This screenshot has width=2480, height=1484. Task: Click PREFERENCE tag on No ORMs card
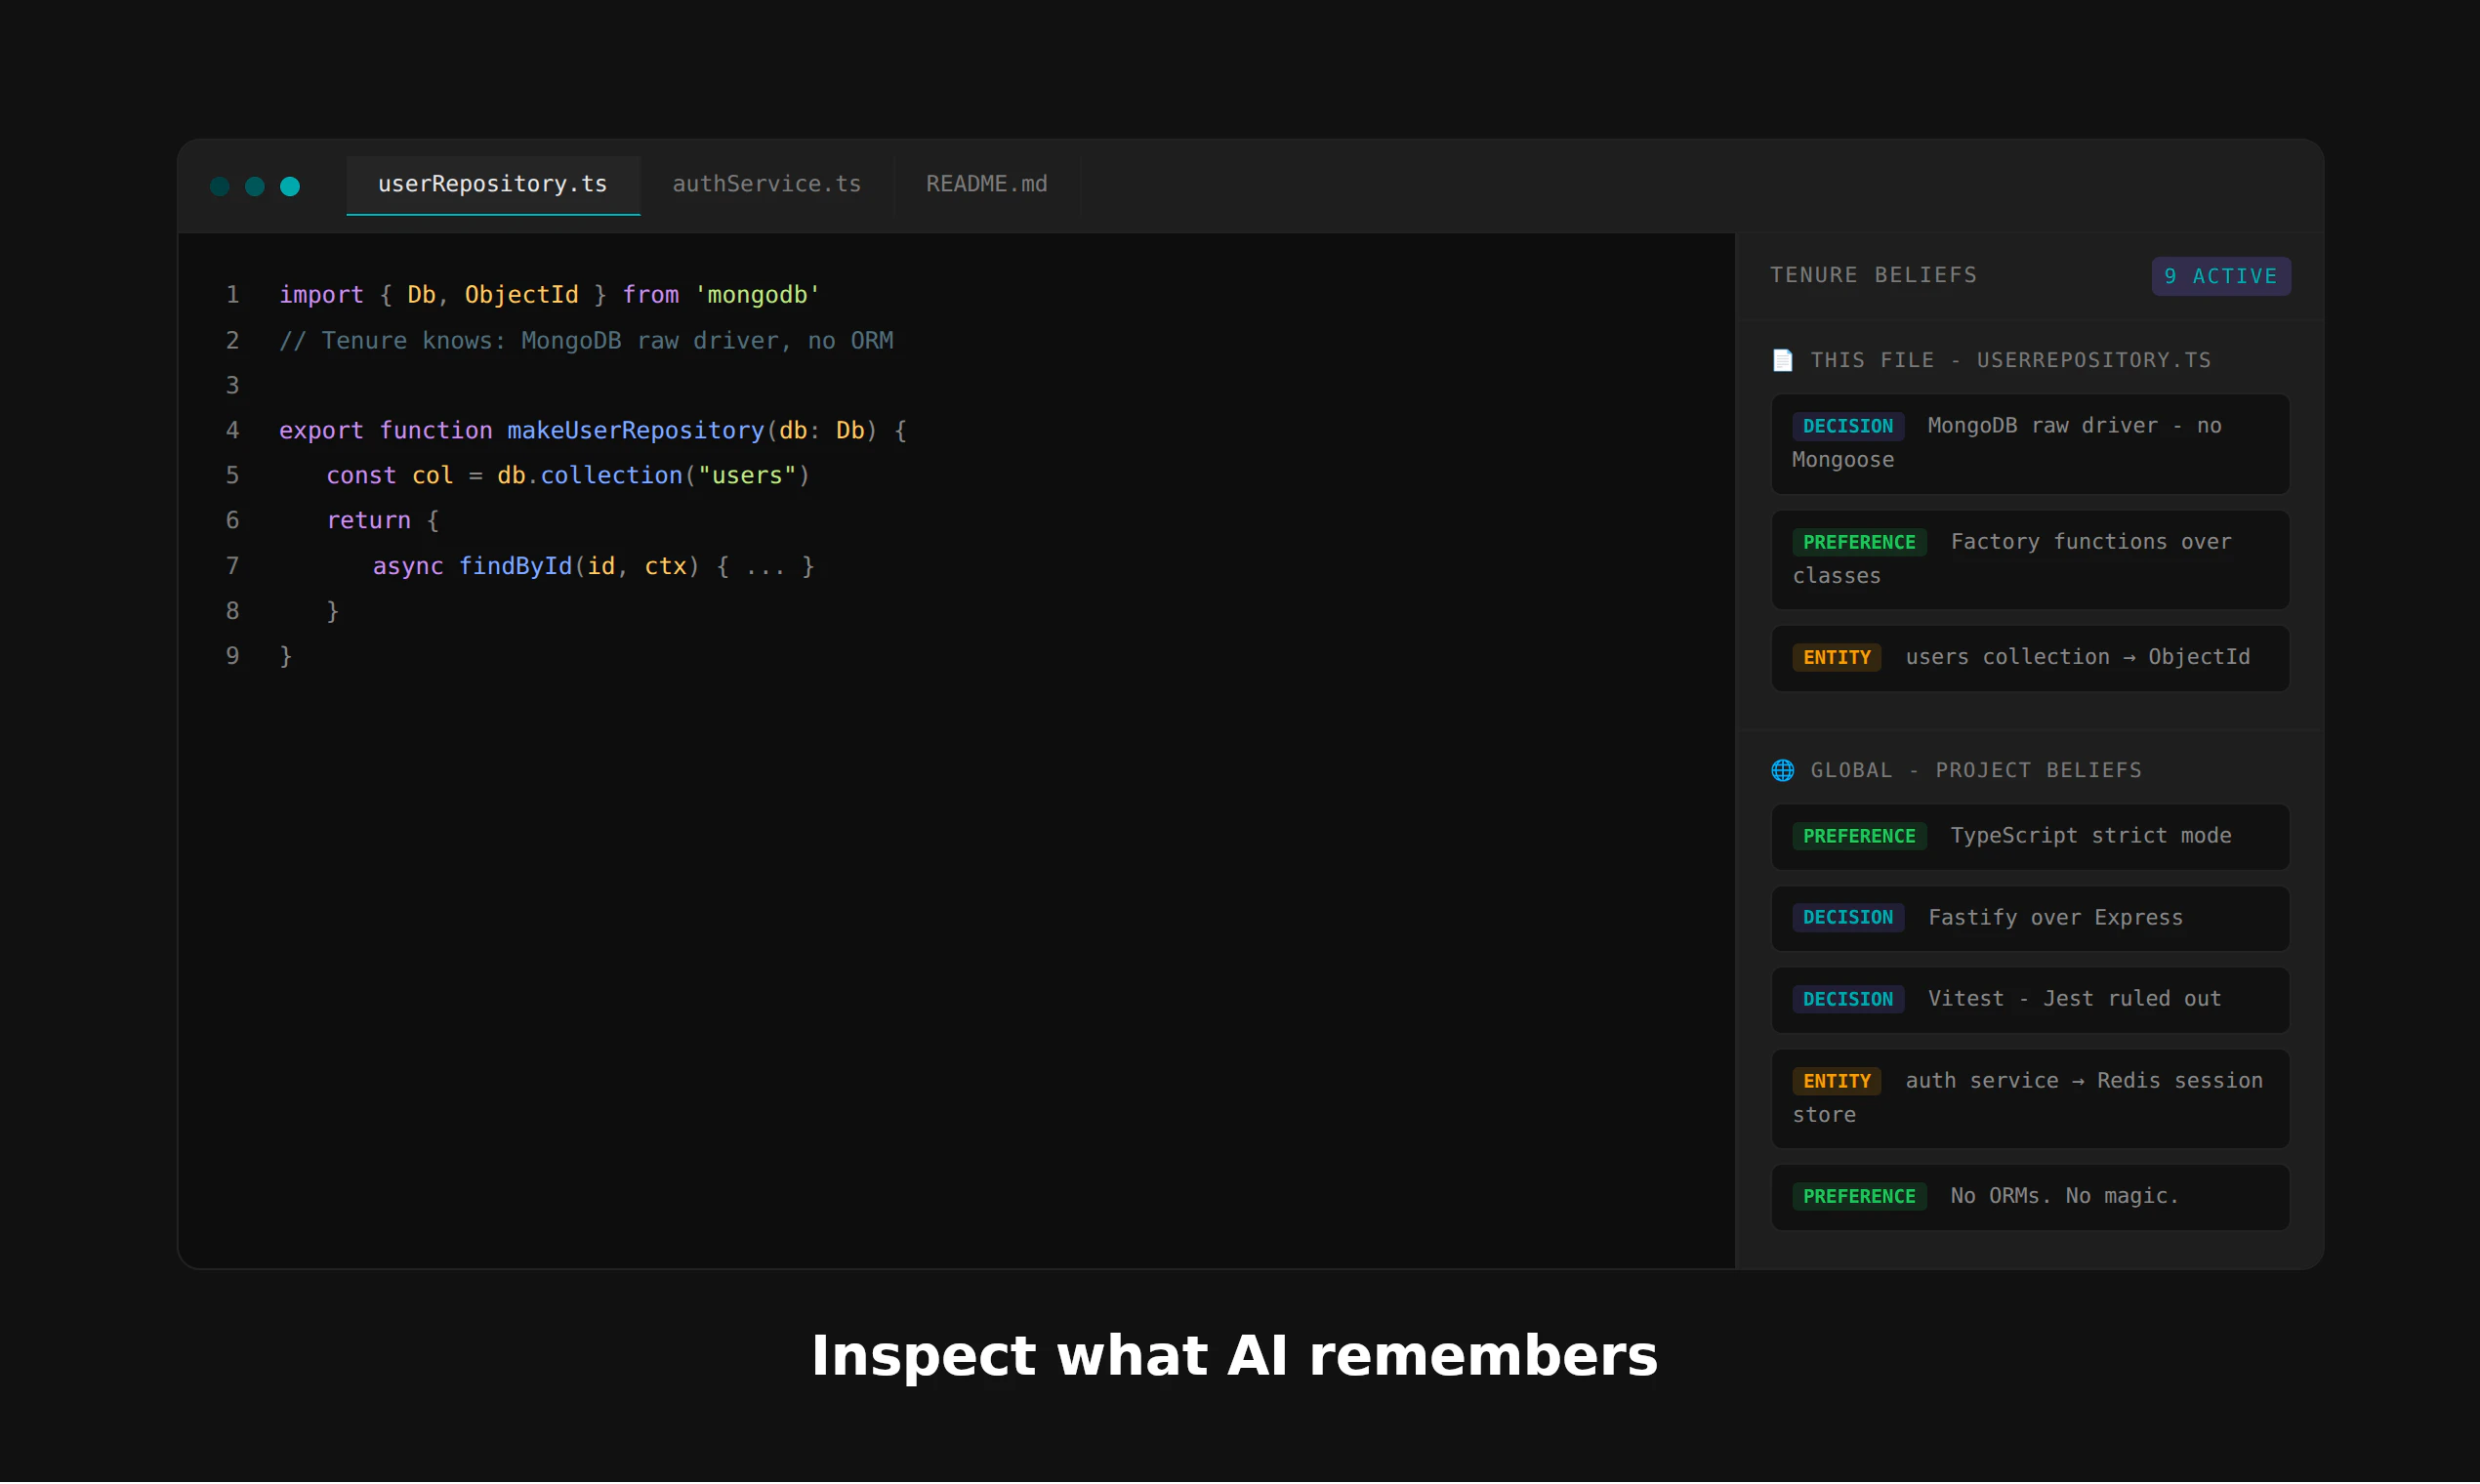[1859, 1198]
